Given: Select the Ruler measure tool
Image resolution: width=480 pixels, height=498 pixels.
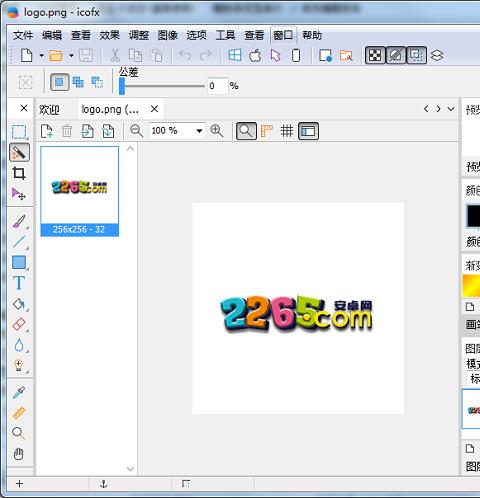Looking at the screenshot, I should click(x=19, y=413).
